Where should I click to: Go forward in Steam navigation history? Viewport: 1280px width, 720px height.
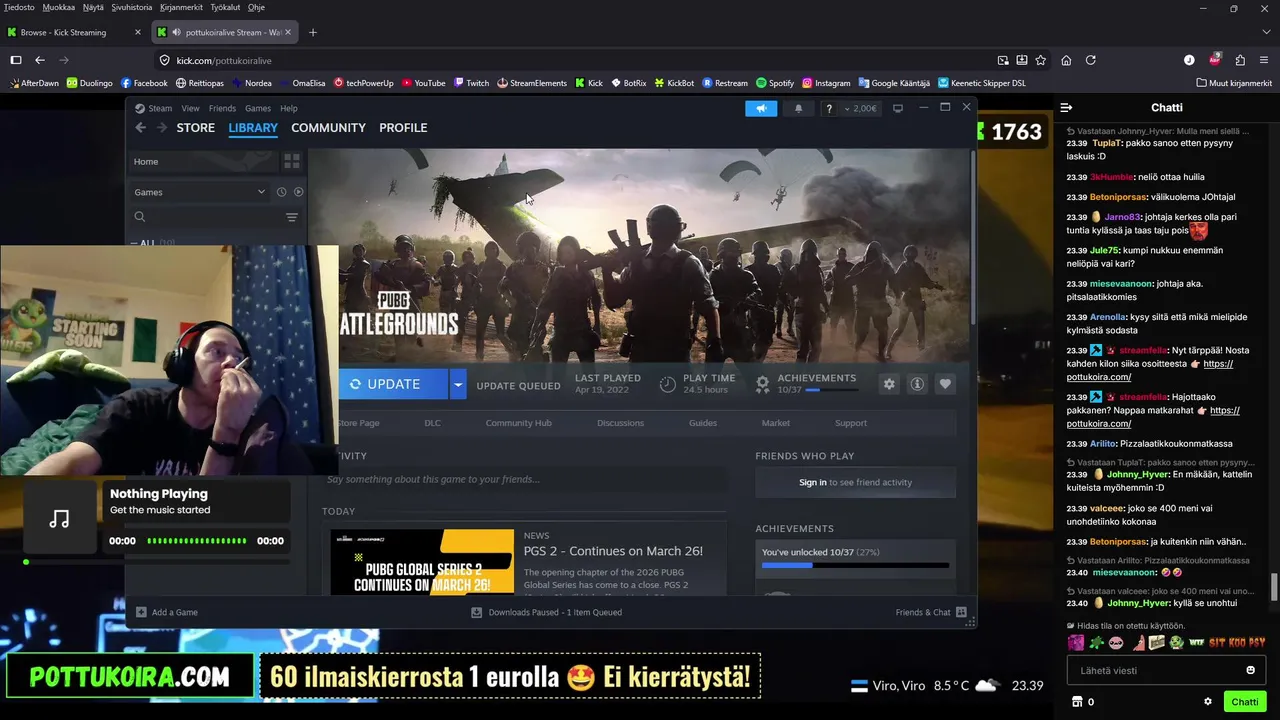tap(160, 128)
